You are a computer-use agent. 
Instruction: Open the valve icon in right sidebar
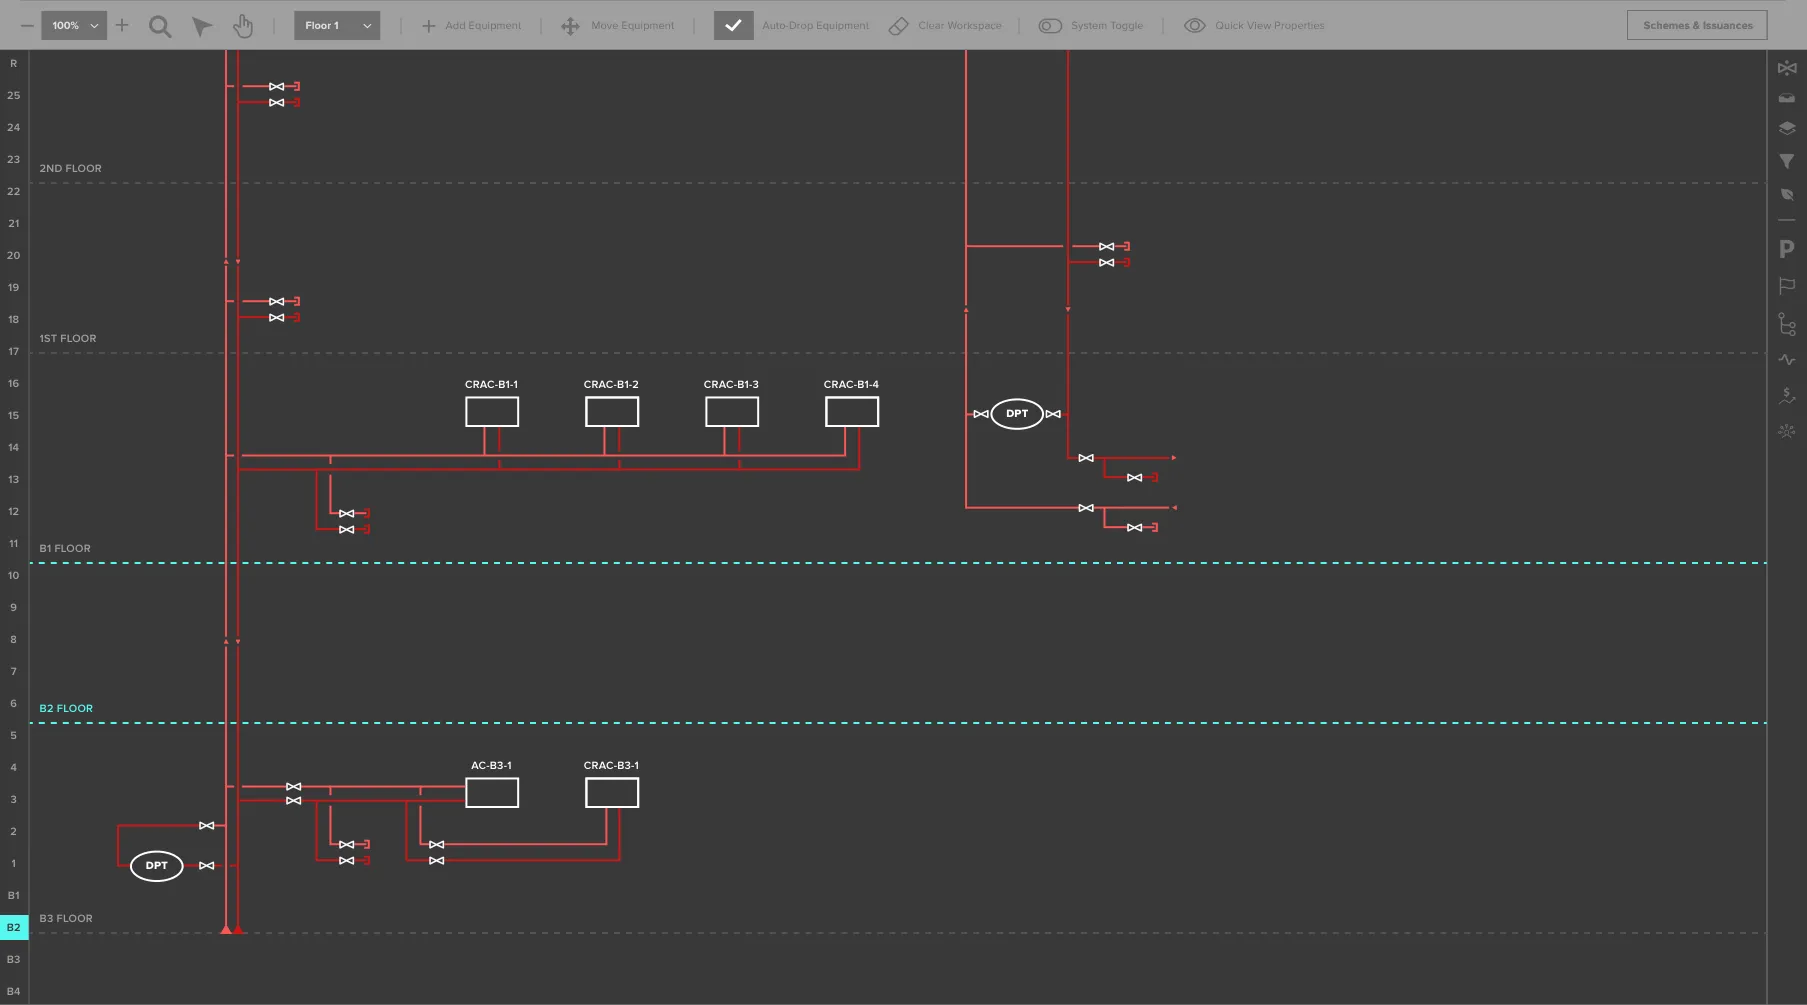(x=1787, y=68)
